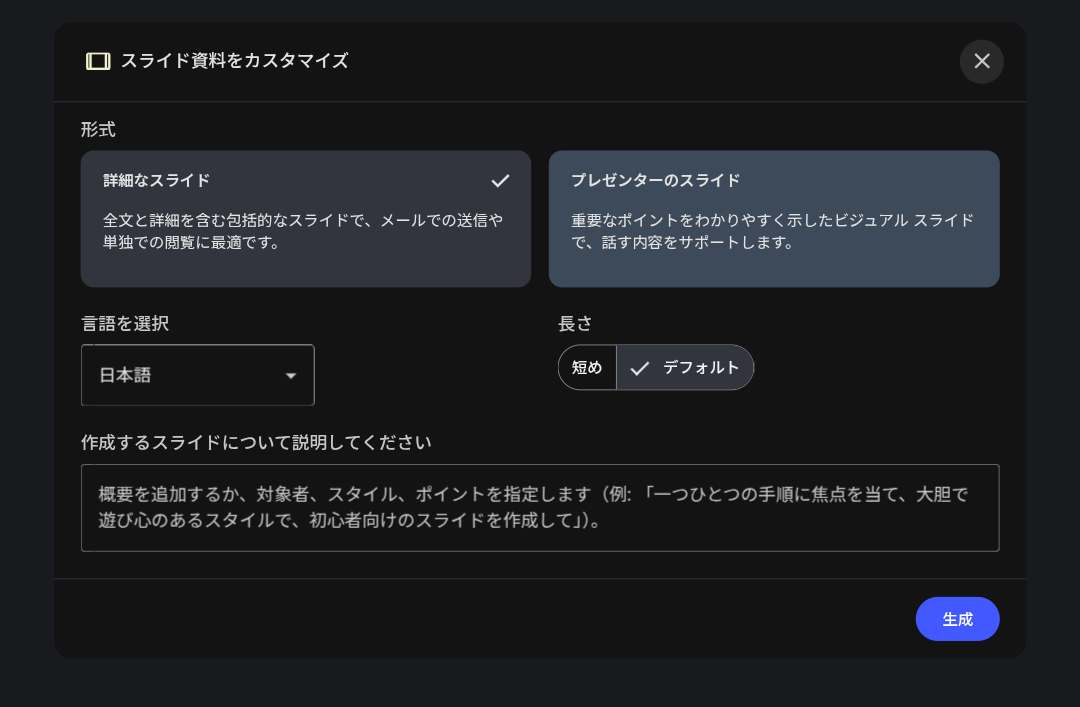Screen dimensions: 1080x707
Task: Select the 詳細なスライド format title
Action: (157, 181)
